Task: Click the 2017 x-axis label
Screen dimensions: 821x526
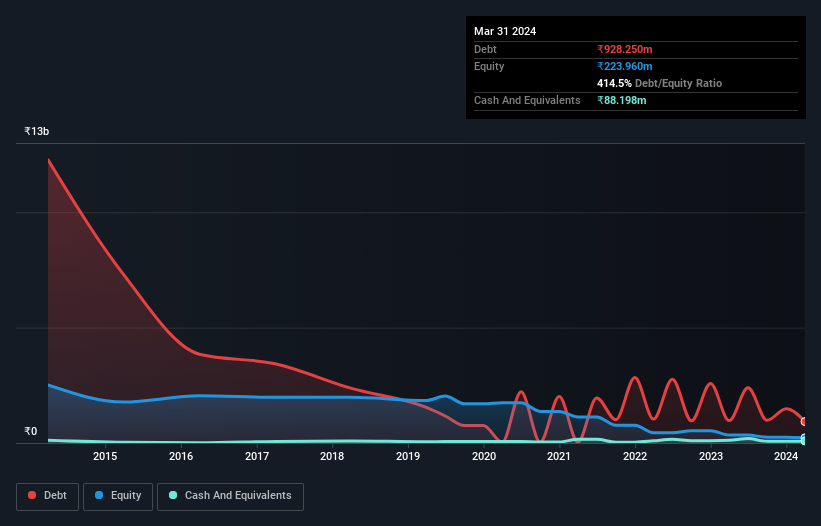Action: [257, 456]
